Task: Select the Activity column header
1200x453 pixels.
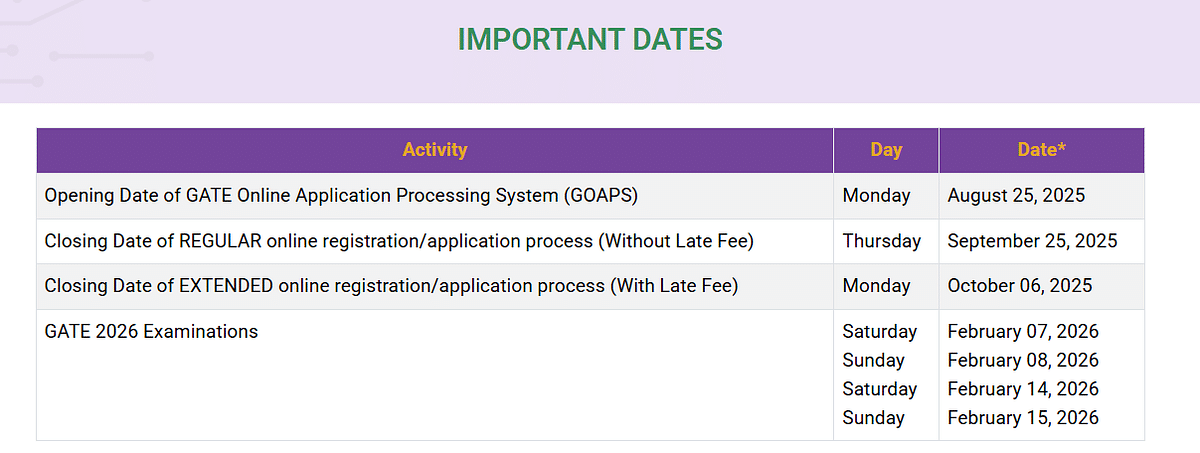Action: [435, 150]
